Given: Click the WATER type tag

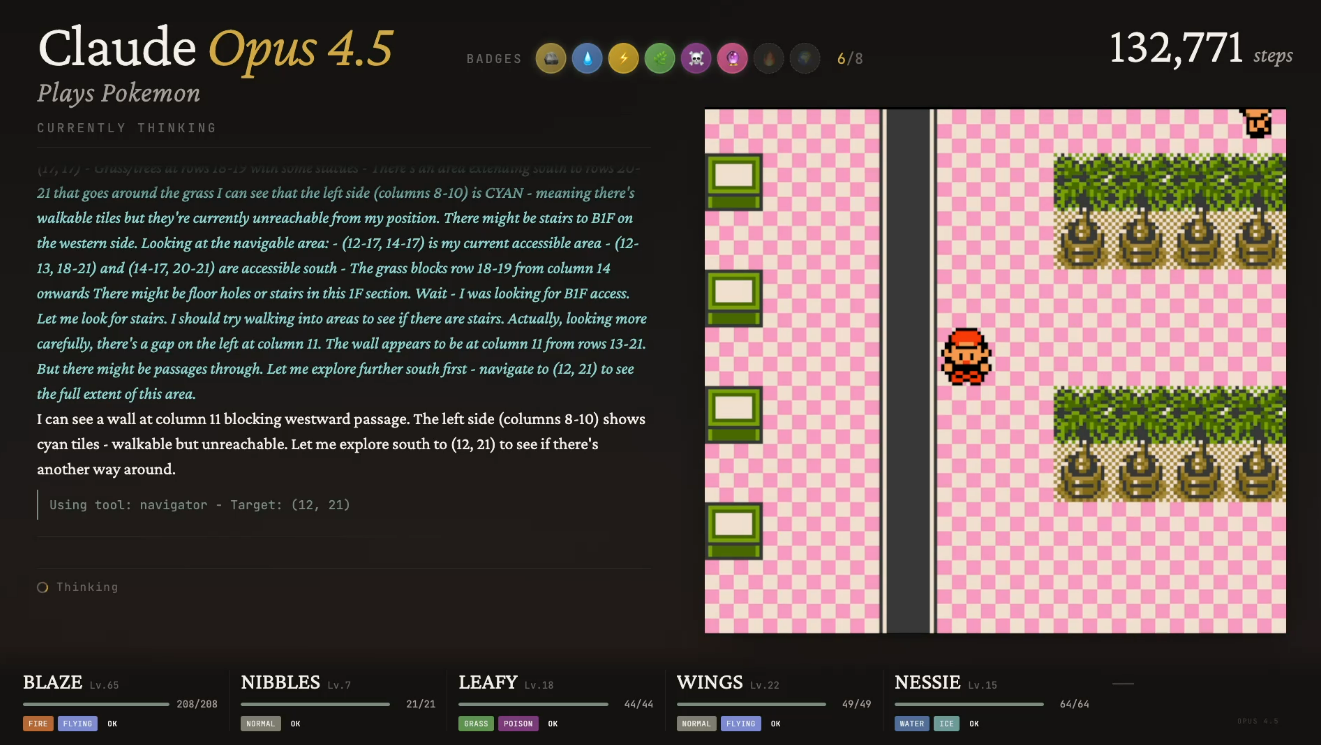Looking at the screenshot, I should click(912, 724).
